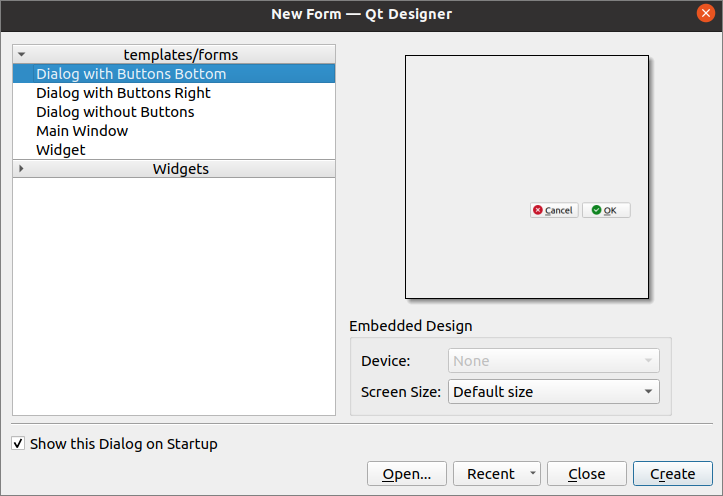
Task: Select the Widget template
Action: tap(61, 150)
